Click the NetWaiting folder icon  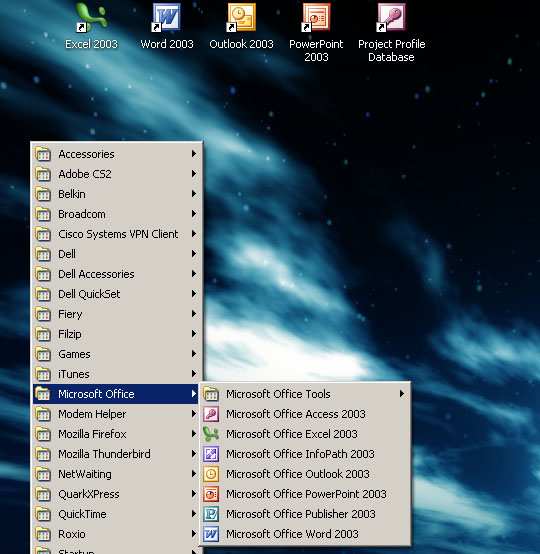click(43, 474)
